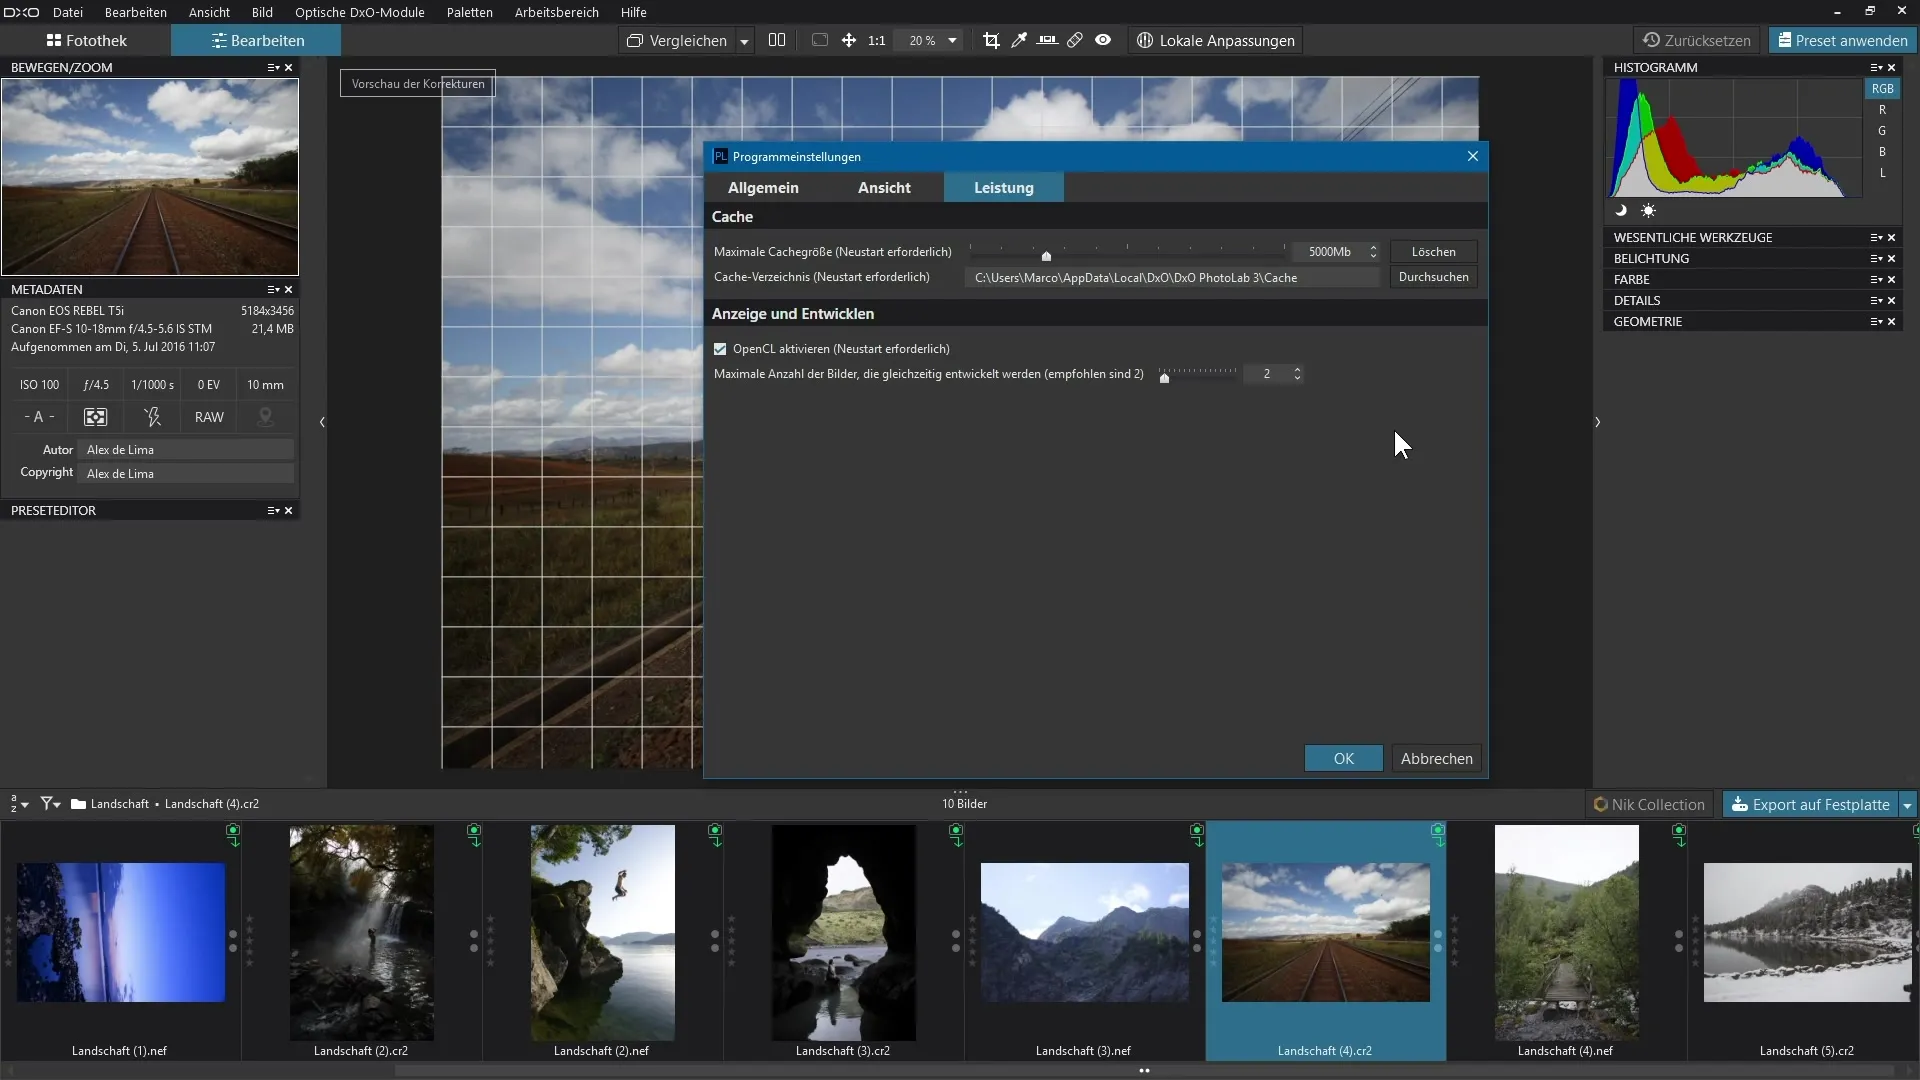
Task: Expand the GEOMETRIE palette
Action: click(x=1647, y=322)
